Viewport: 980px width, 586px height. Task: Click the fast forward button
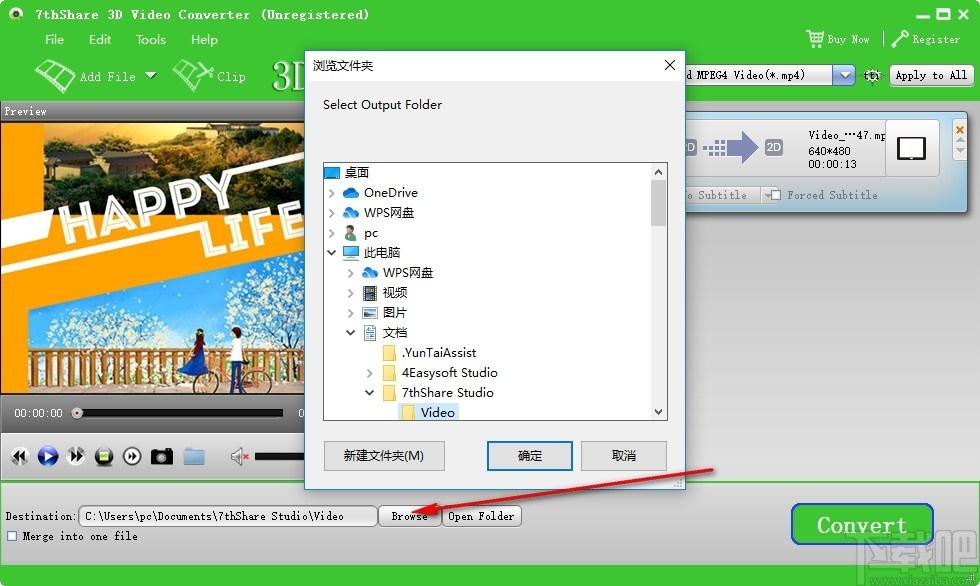pos(76,456)
